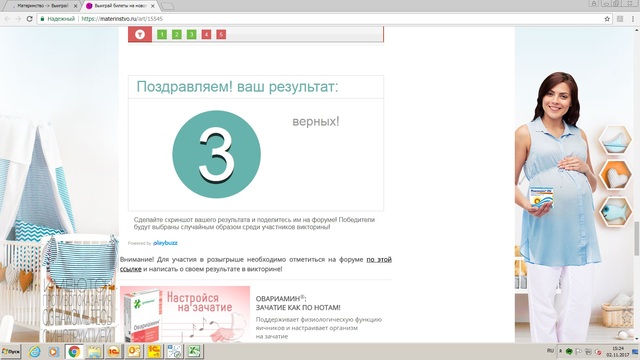Launch Internet Explorer from the taskbar
The height and width of the screenshot is (360, 640).
click(35, 351)
